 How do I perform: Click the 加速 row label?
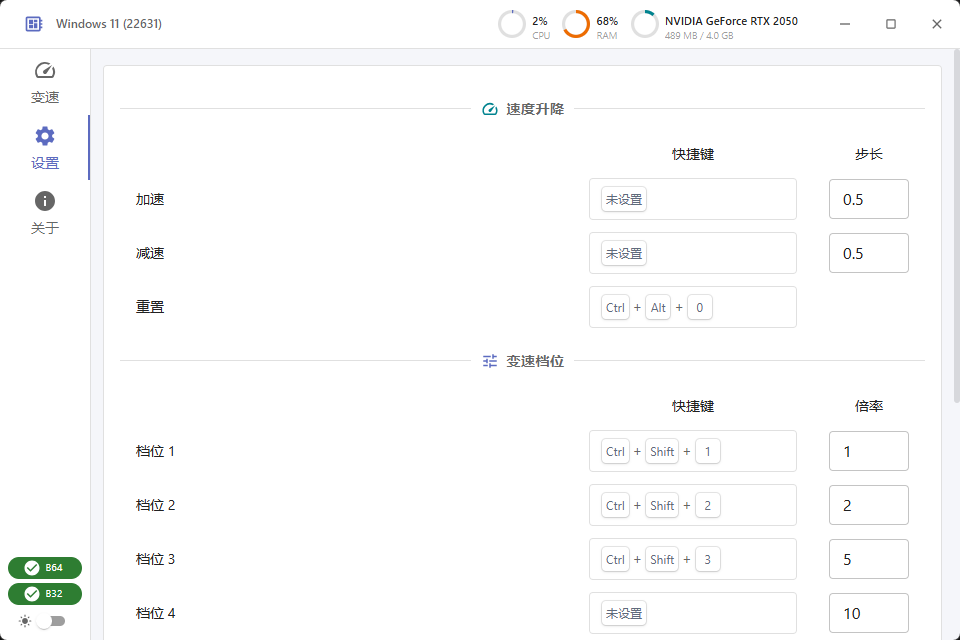pos(150,200)
